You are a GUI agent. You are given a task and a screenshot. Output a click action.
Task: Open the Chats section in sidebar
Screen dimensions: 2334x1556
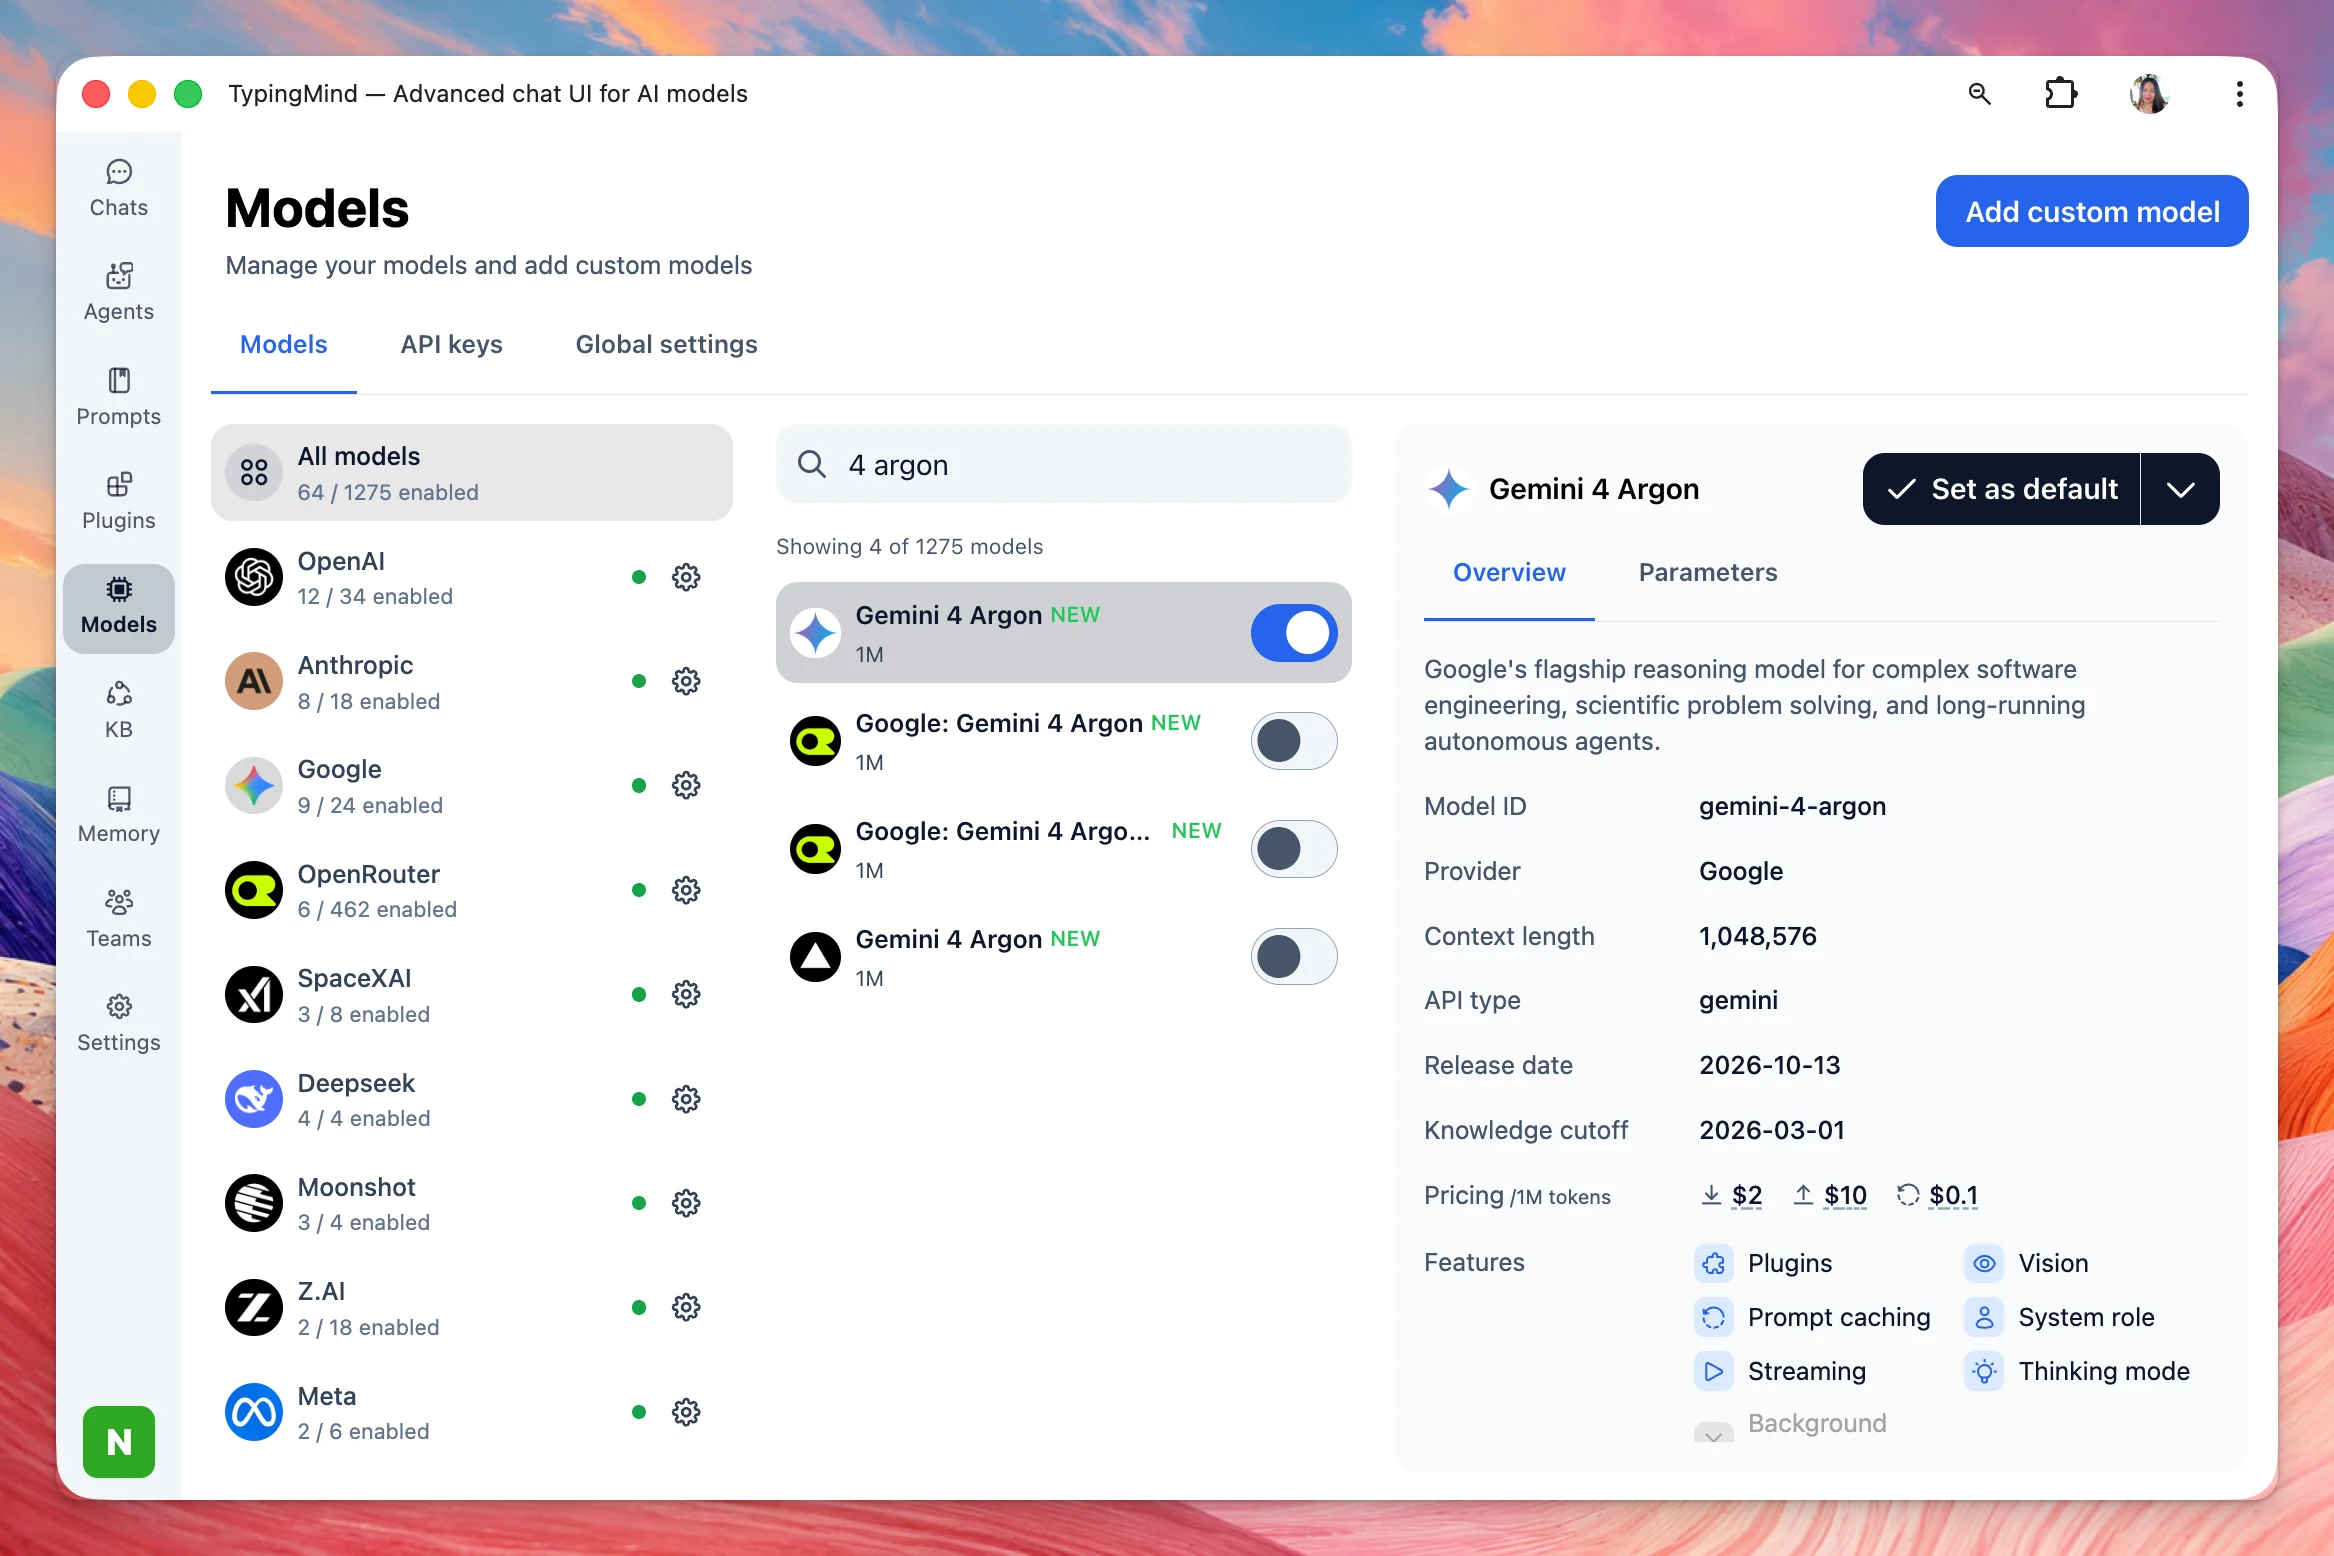(x=119, y=189)
